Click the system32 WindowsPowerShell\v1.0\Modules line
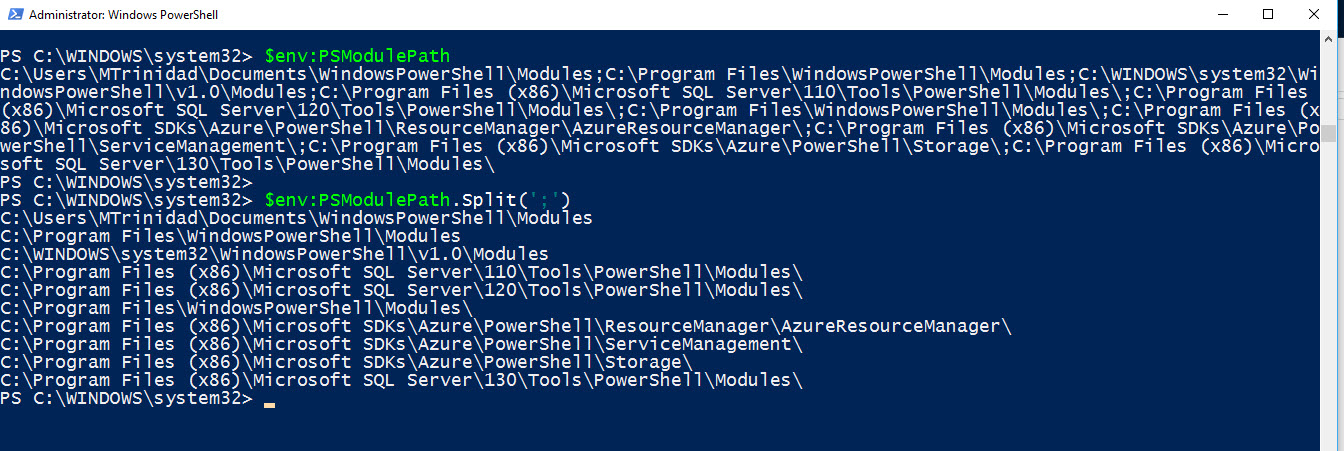The image size is (1344, 451). 275,254
